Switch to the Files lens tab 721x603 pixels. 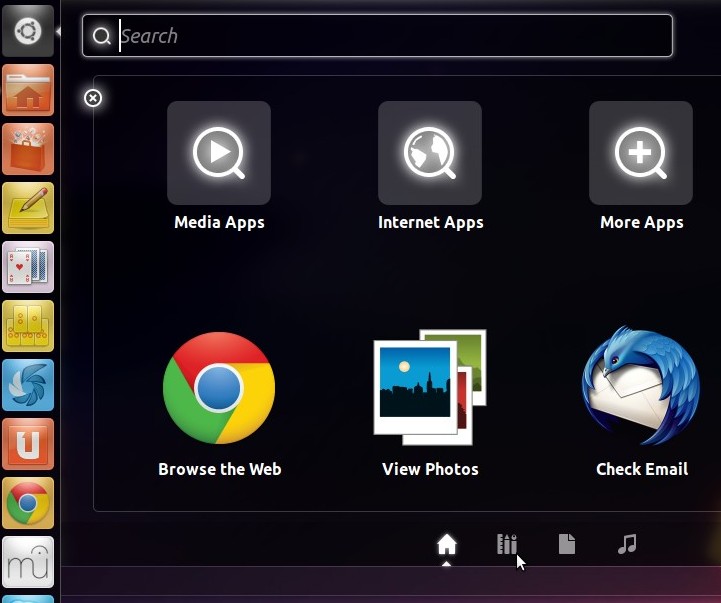coord(567,544)
